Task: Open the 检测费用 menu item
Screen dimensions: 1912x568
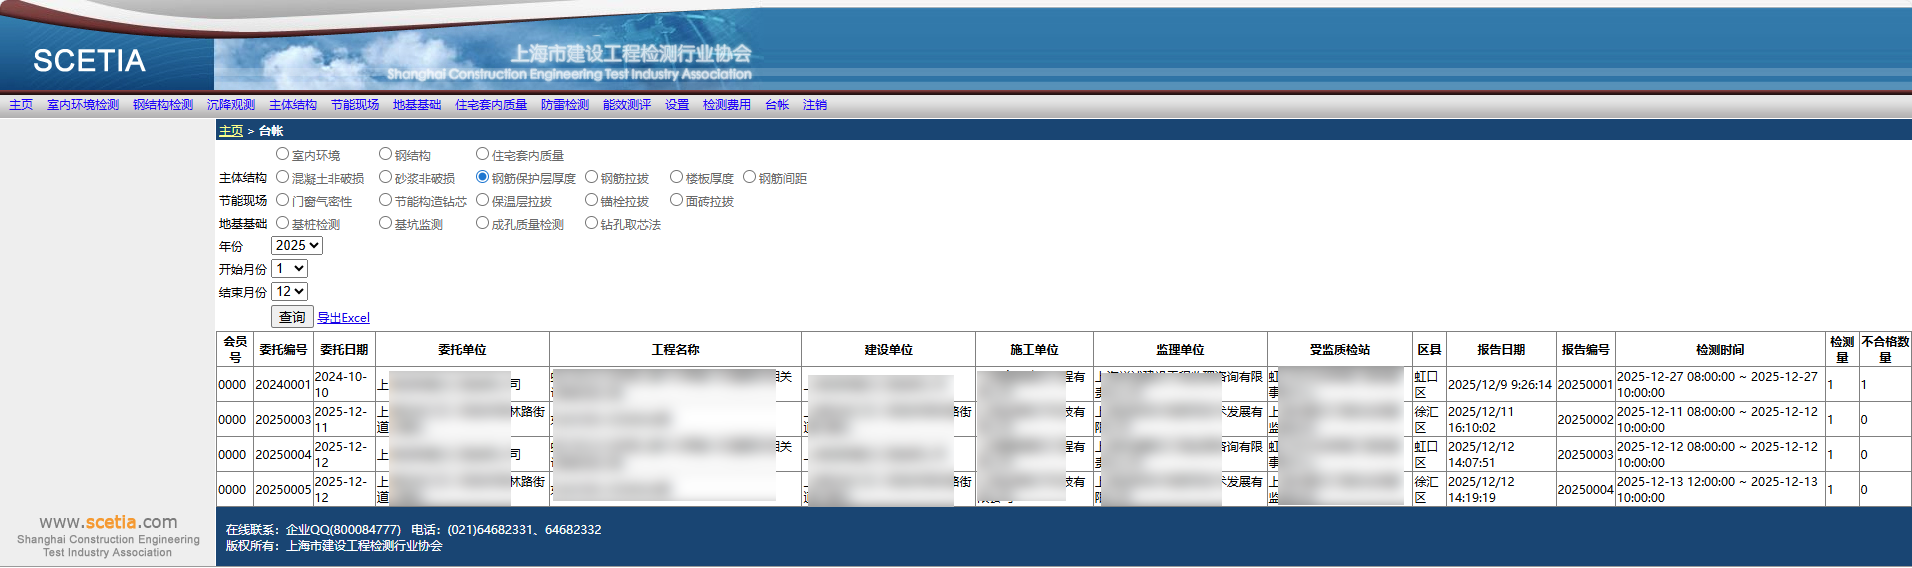Action: [x=727, y=105]
